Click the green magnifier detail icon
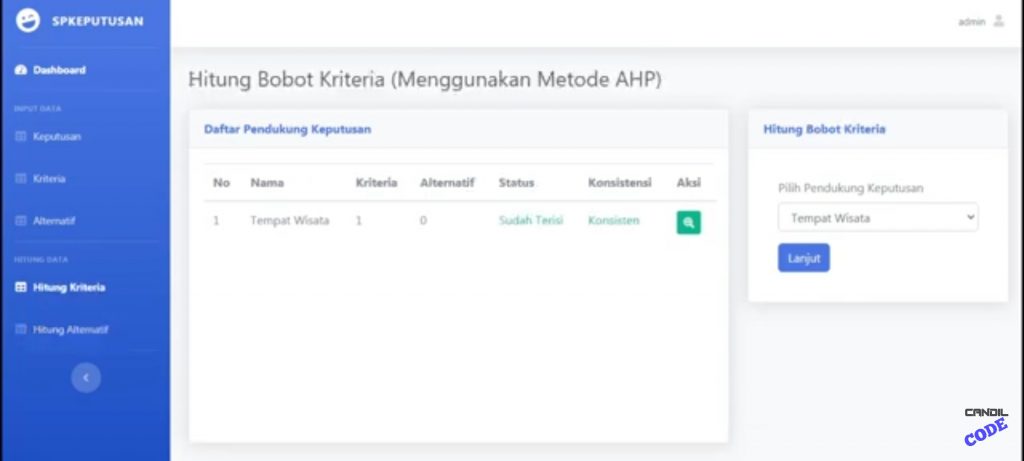 pos(688,222)
